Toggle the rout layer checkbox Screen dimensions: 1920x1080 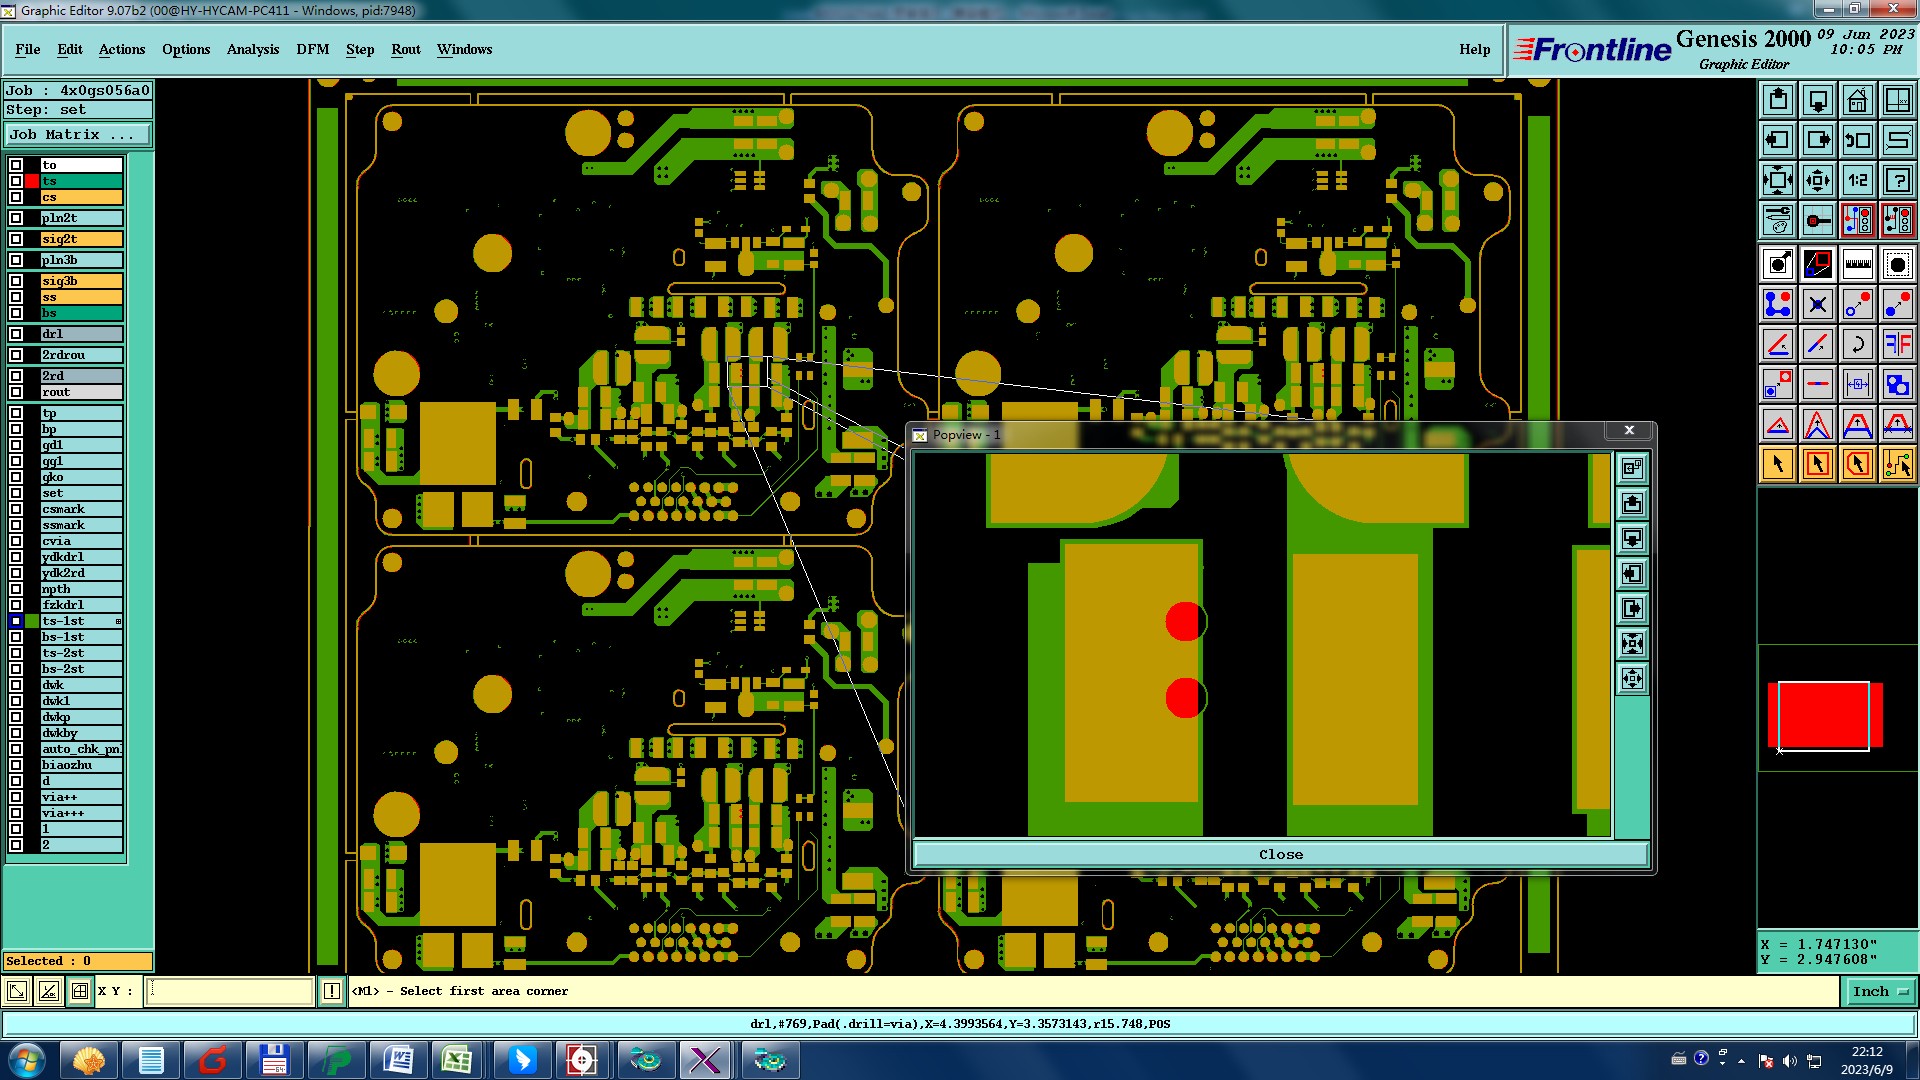coord(16,392)
